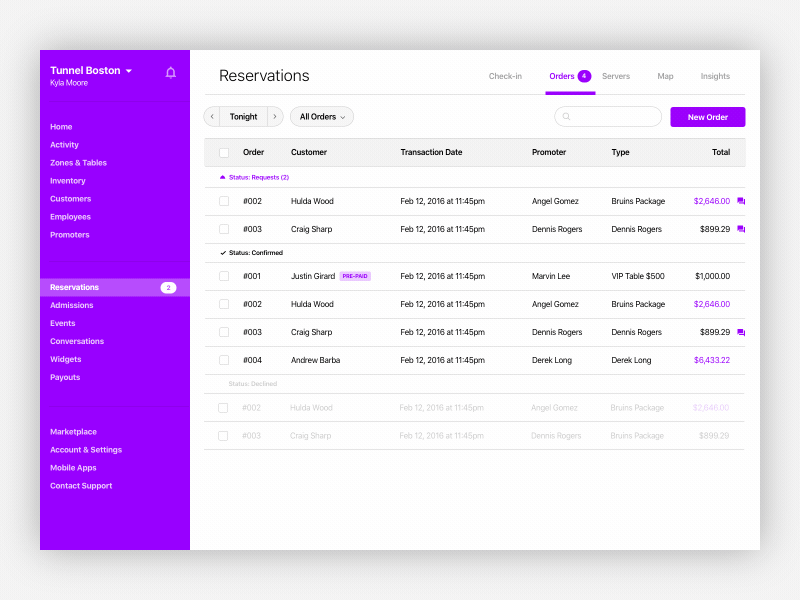Toggle the select-all checkbox in the table header
800x600 pixels.
(x=223, y=152)
